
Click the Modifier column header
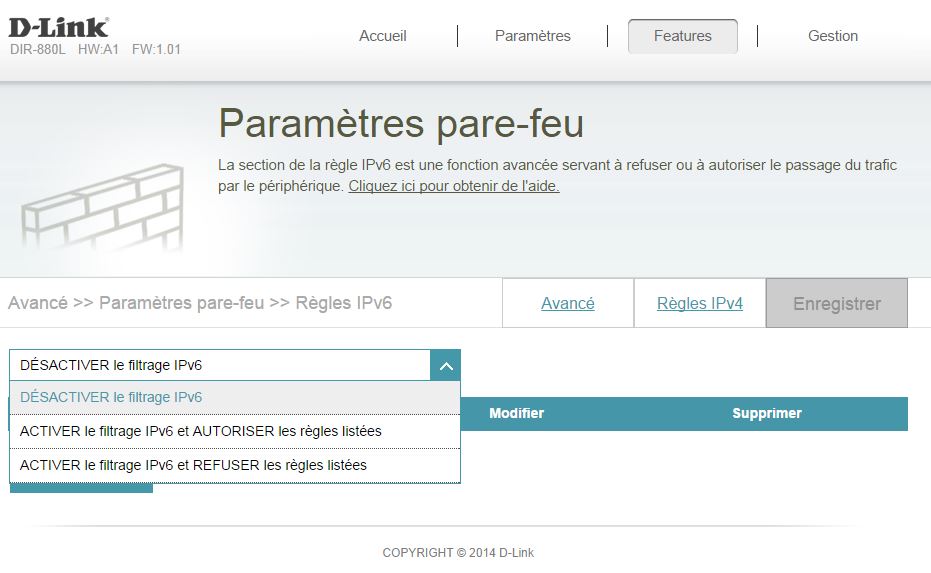point(516,414)
